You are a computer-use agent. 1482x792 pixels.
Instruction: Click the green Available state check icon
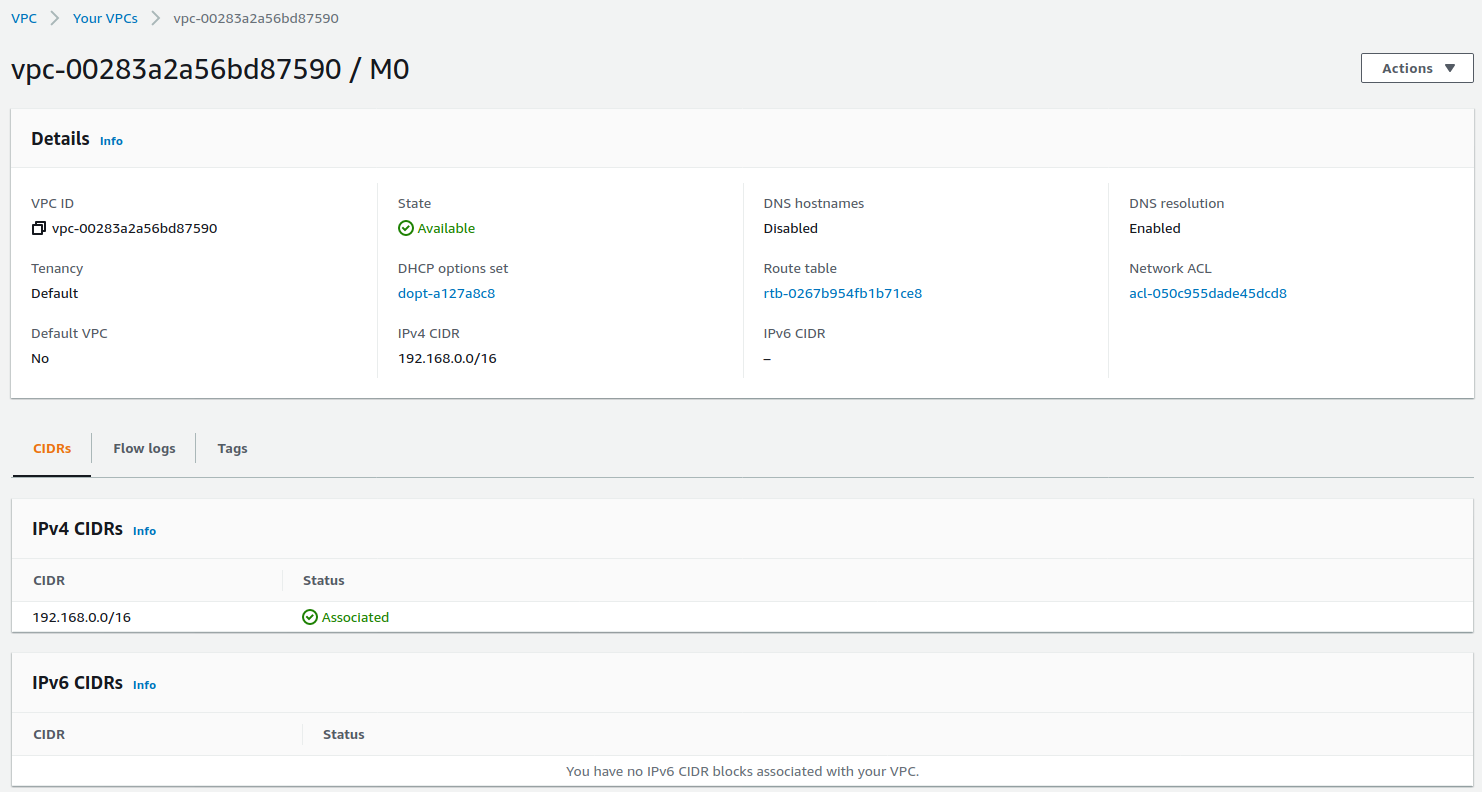pos(405,228)
